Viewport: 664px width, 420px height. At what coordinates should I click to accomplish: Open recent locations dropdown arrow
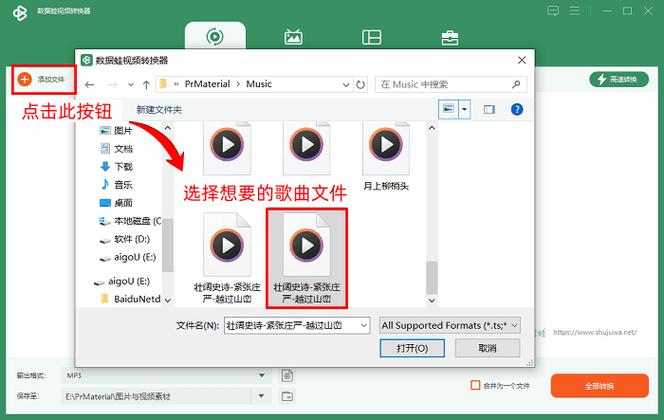(x=131, y=85)
